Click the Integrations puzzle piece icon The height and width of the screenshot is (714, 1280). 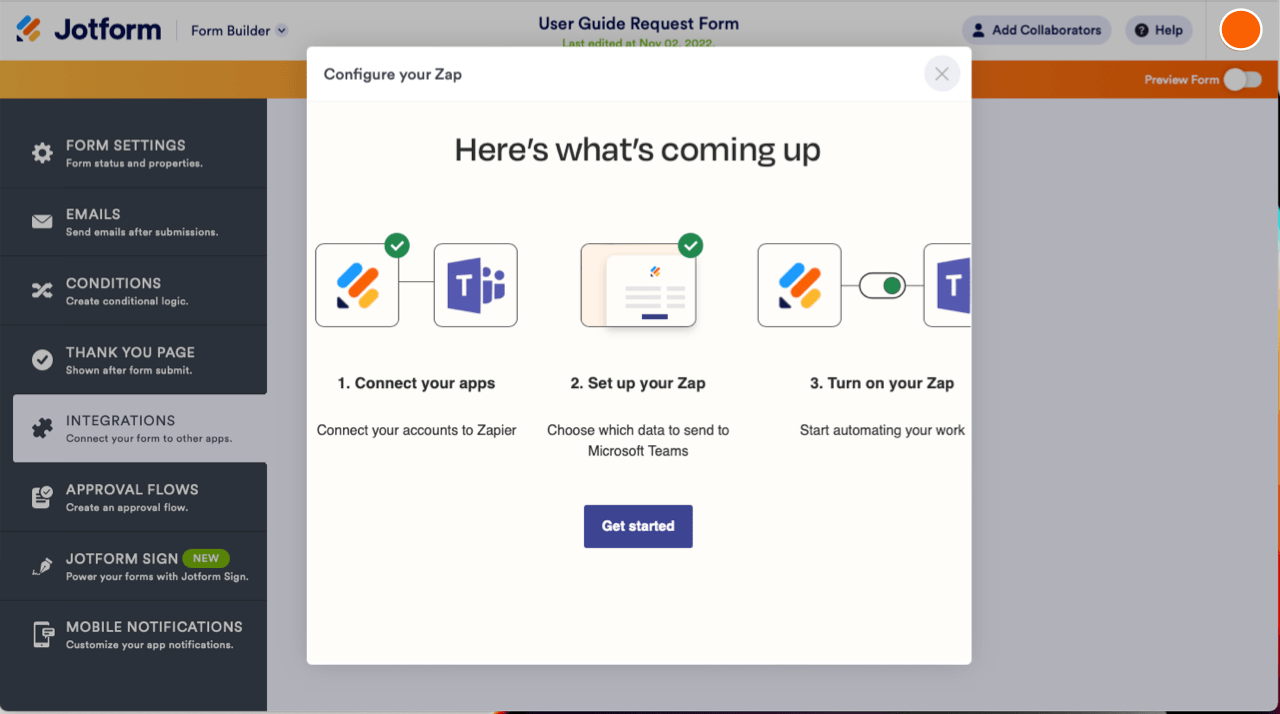pyautogui.click(x=42, y=428)
